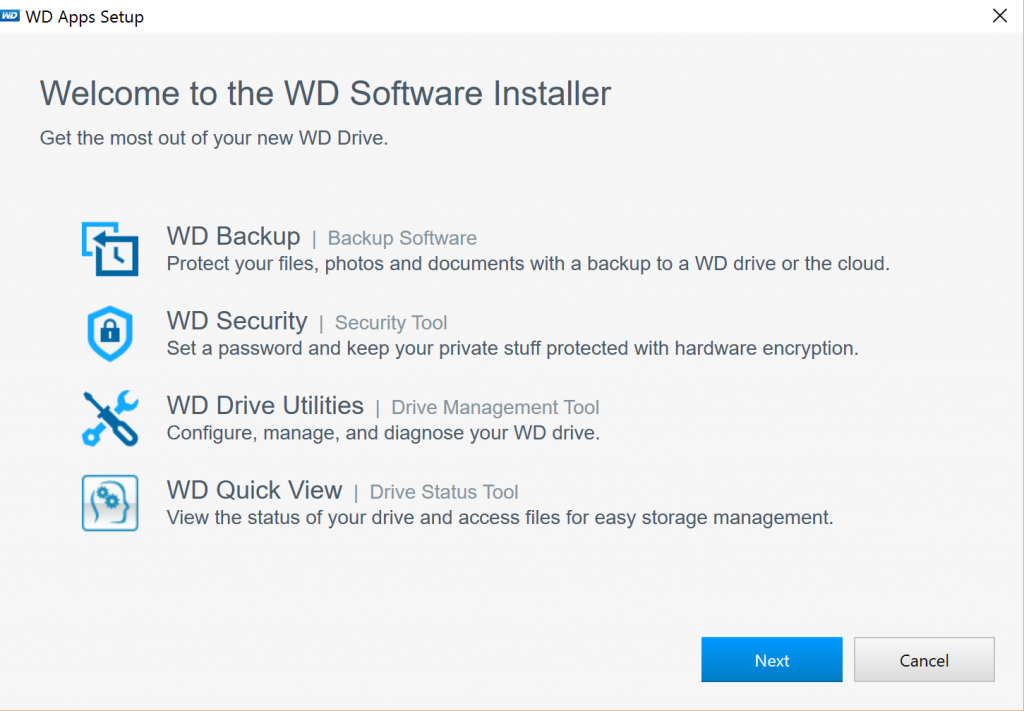Viewport: 1024px width, 711px height.
Task: Click the Welcome to WD Software Installer heading
Action: (325, 93)
